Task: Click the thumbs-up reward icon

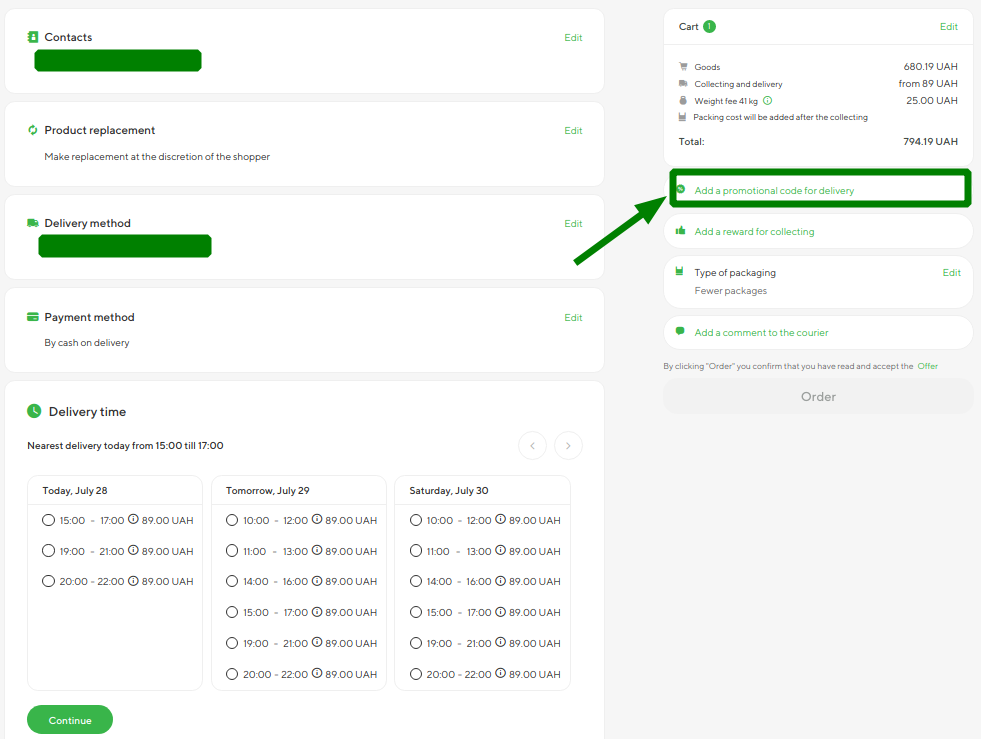Action: 681,231
